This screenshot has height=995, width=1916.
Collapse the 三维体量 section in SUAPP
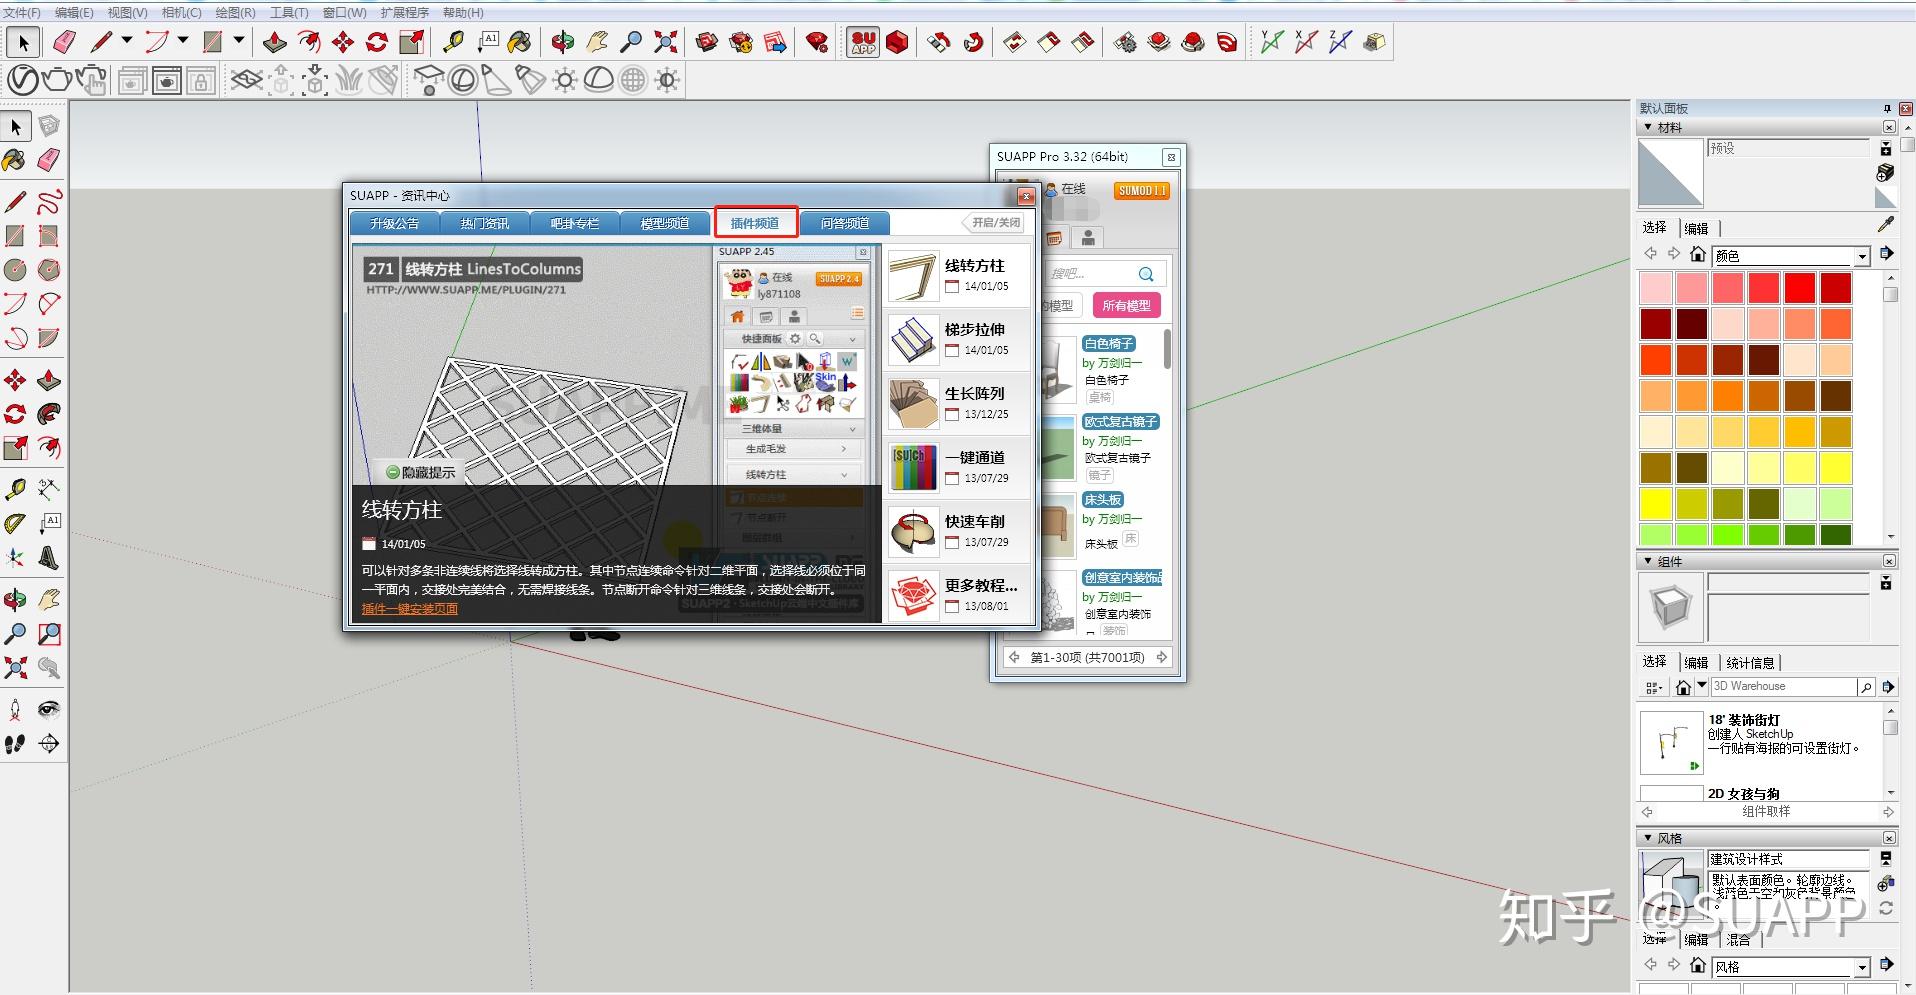[852, 428]
